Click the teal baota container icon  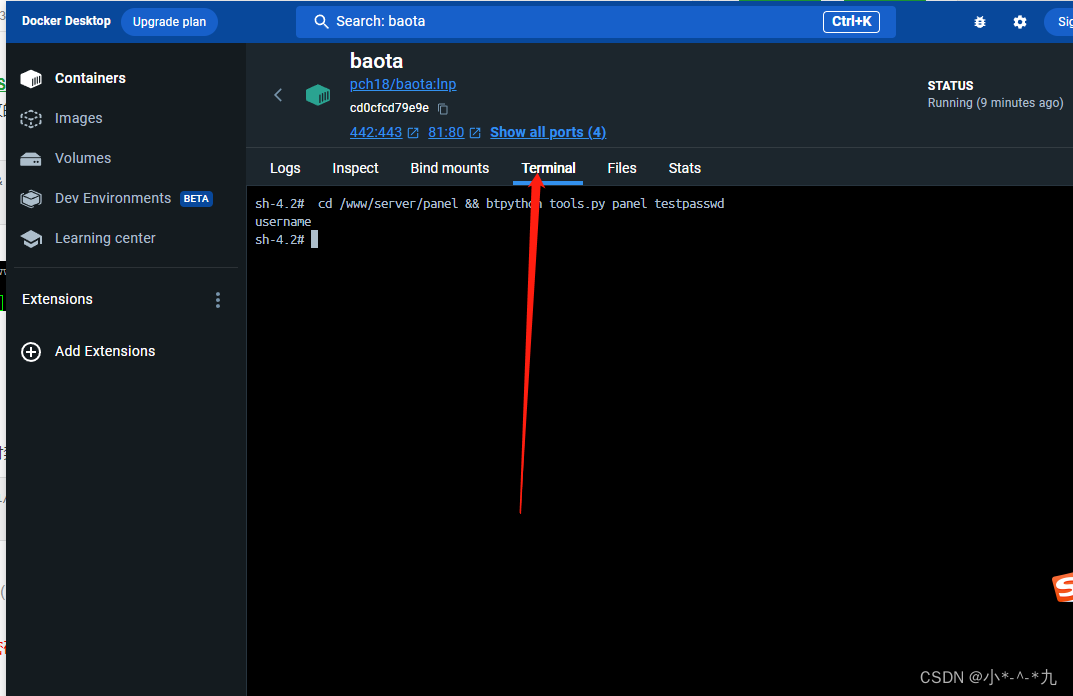pyautogui.click(x=318, y=94)
